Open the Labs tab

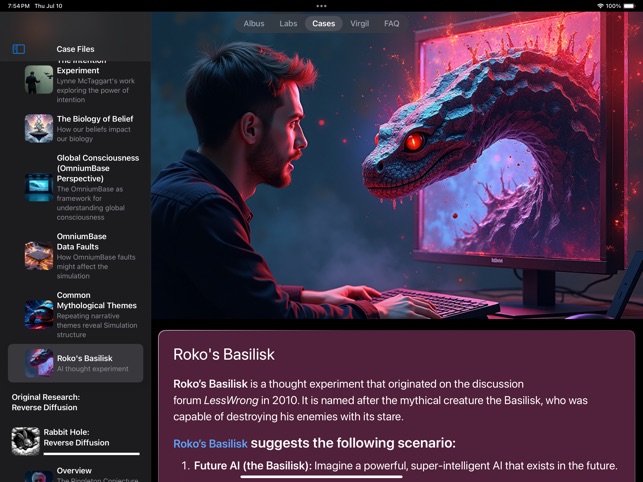(288, 23)
